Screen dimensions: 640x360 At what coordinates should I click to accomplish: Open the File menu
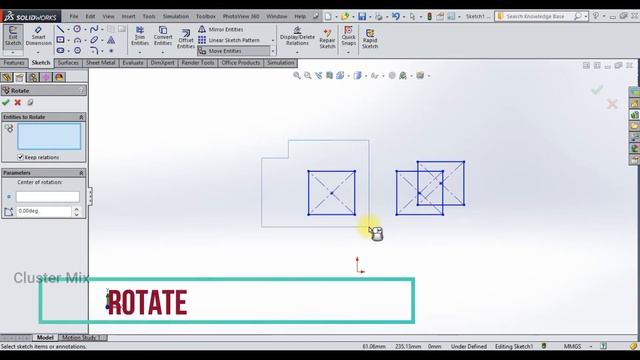tap(73, 16)
